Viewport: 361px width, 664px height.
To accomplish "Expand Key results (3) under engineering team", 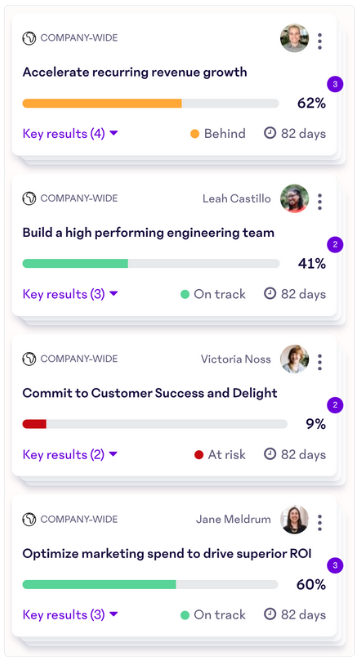I will [70, 294].
